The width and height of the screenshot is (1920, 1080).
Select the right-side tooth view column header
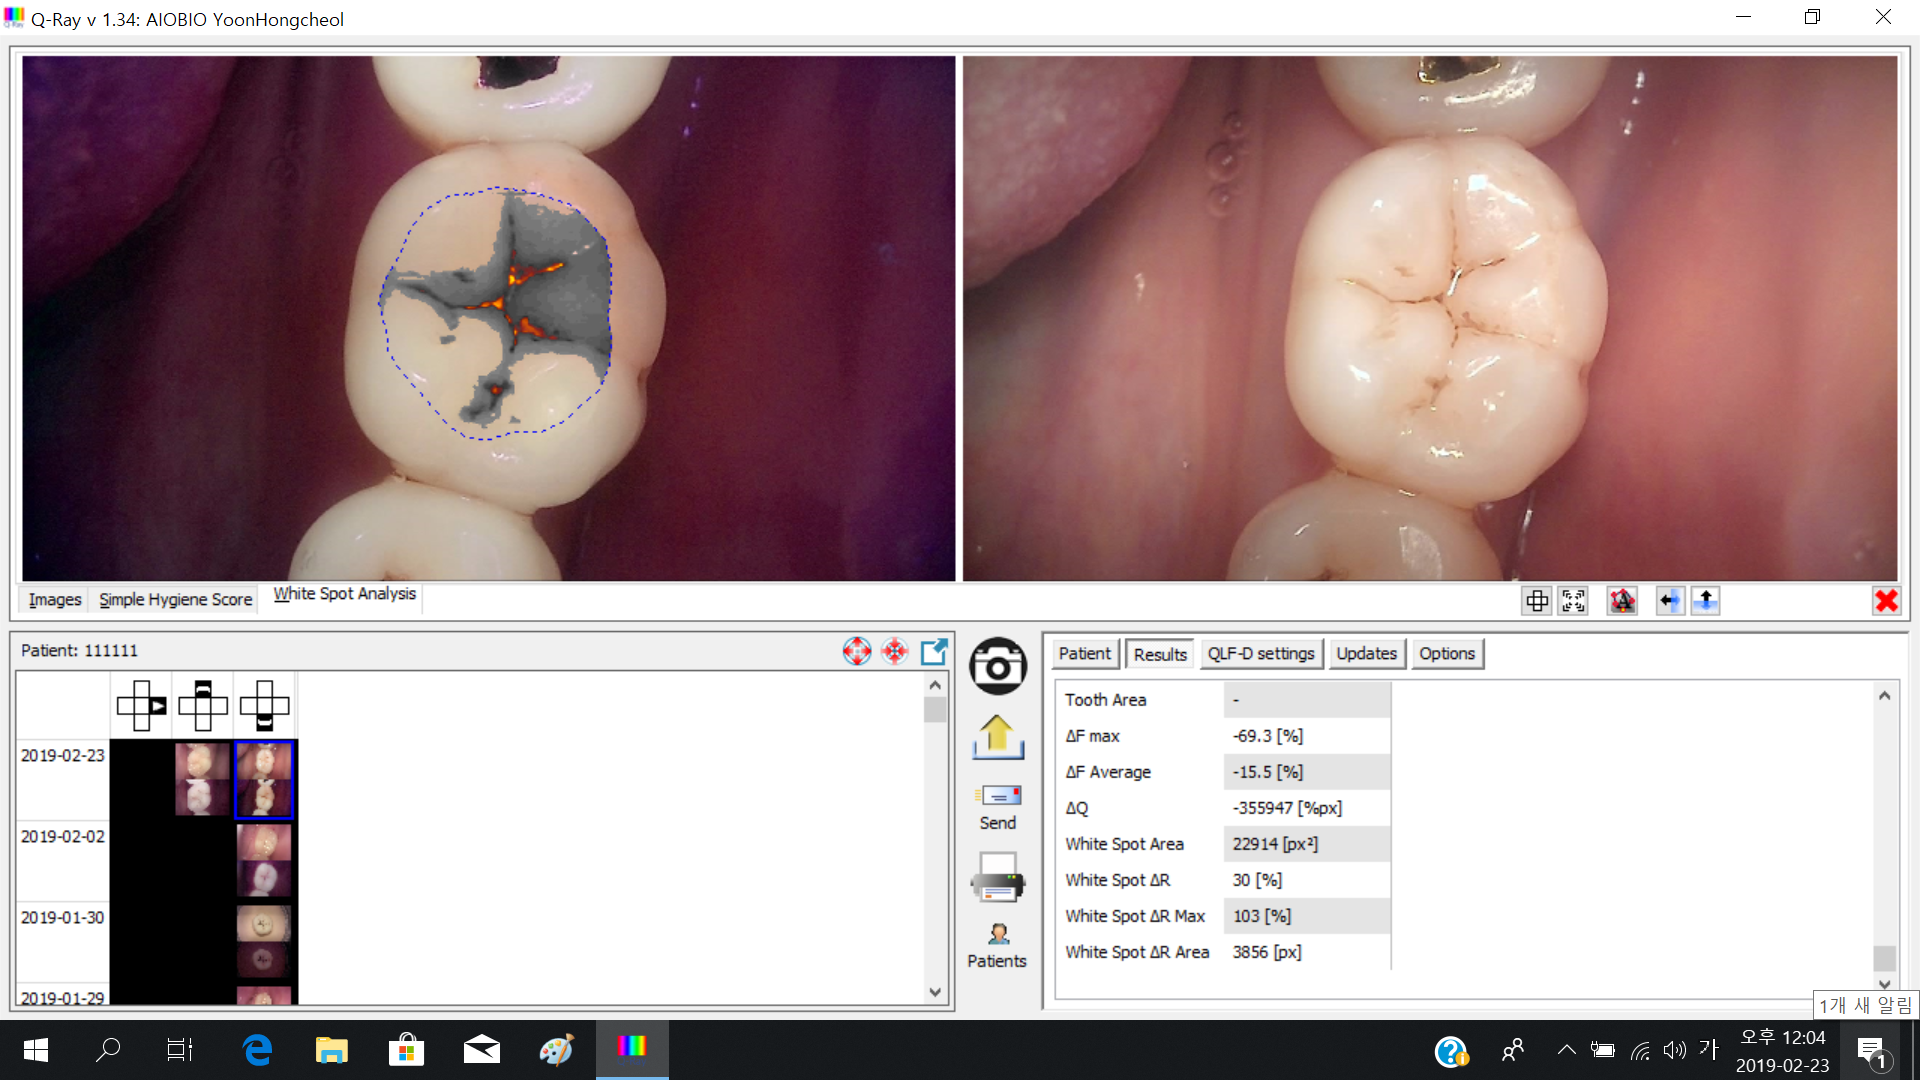141,706
